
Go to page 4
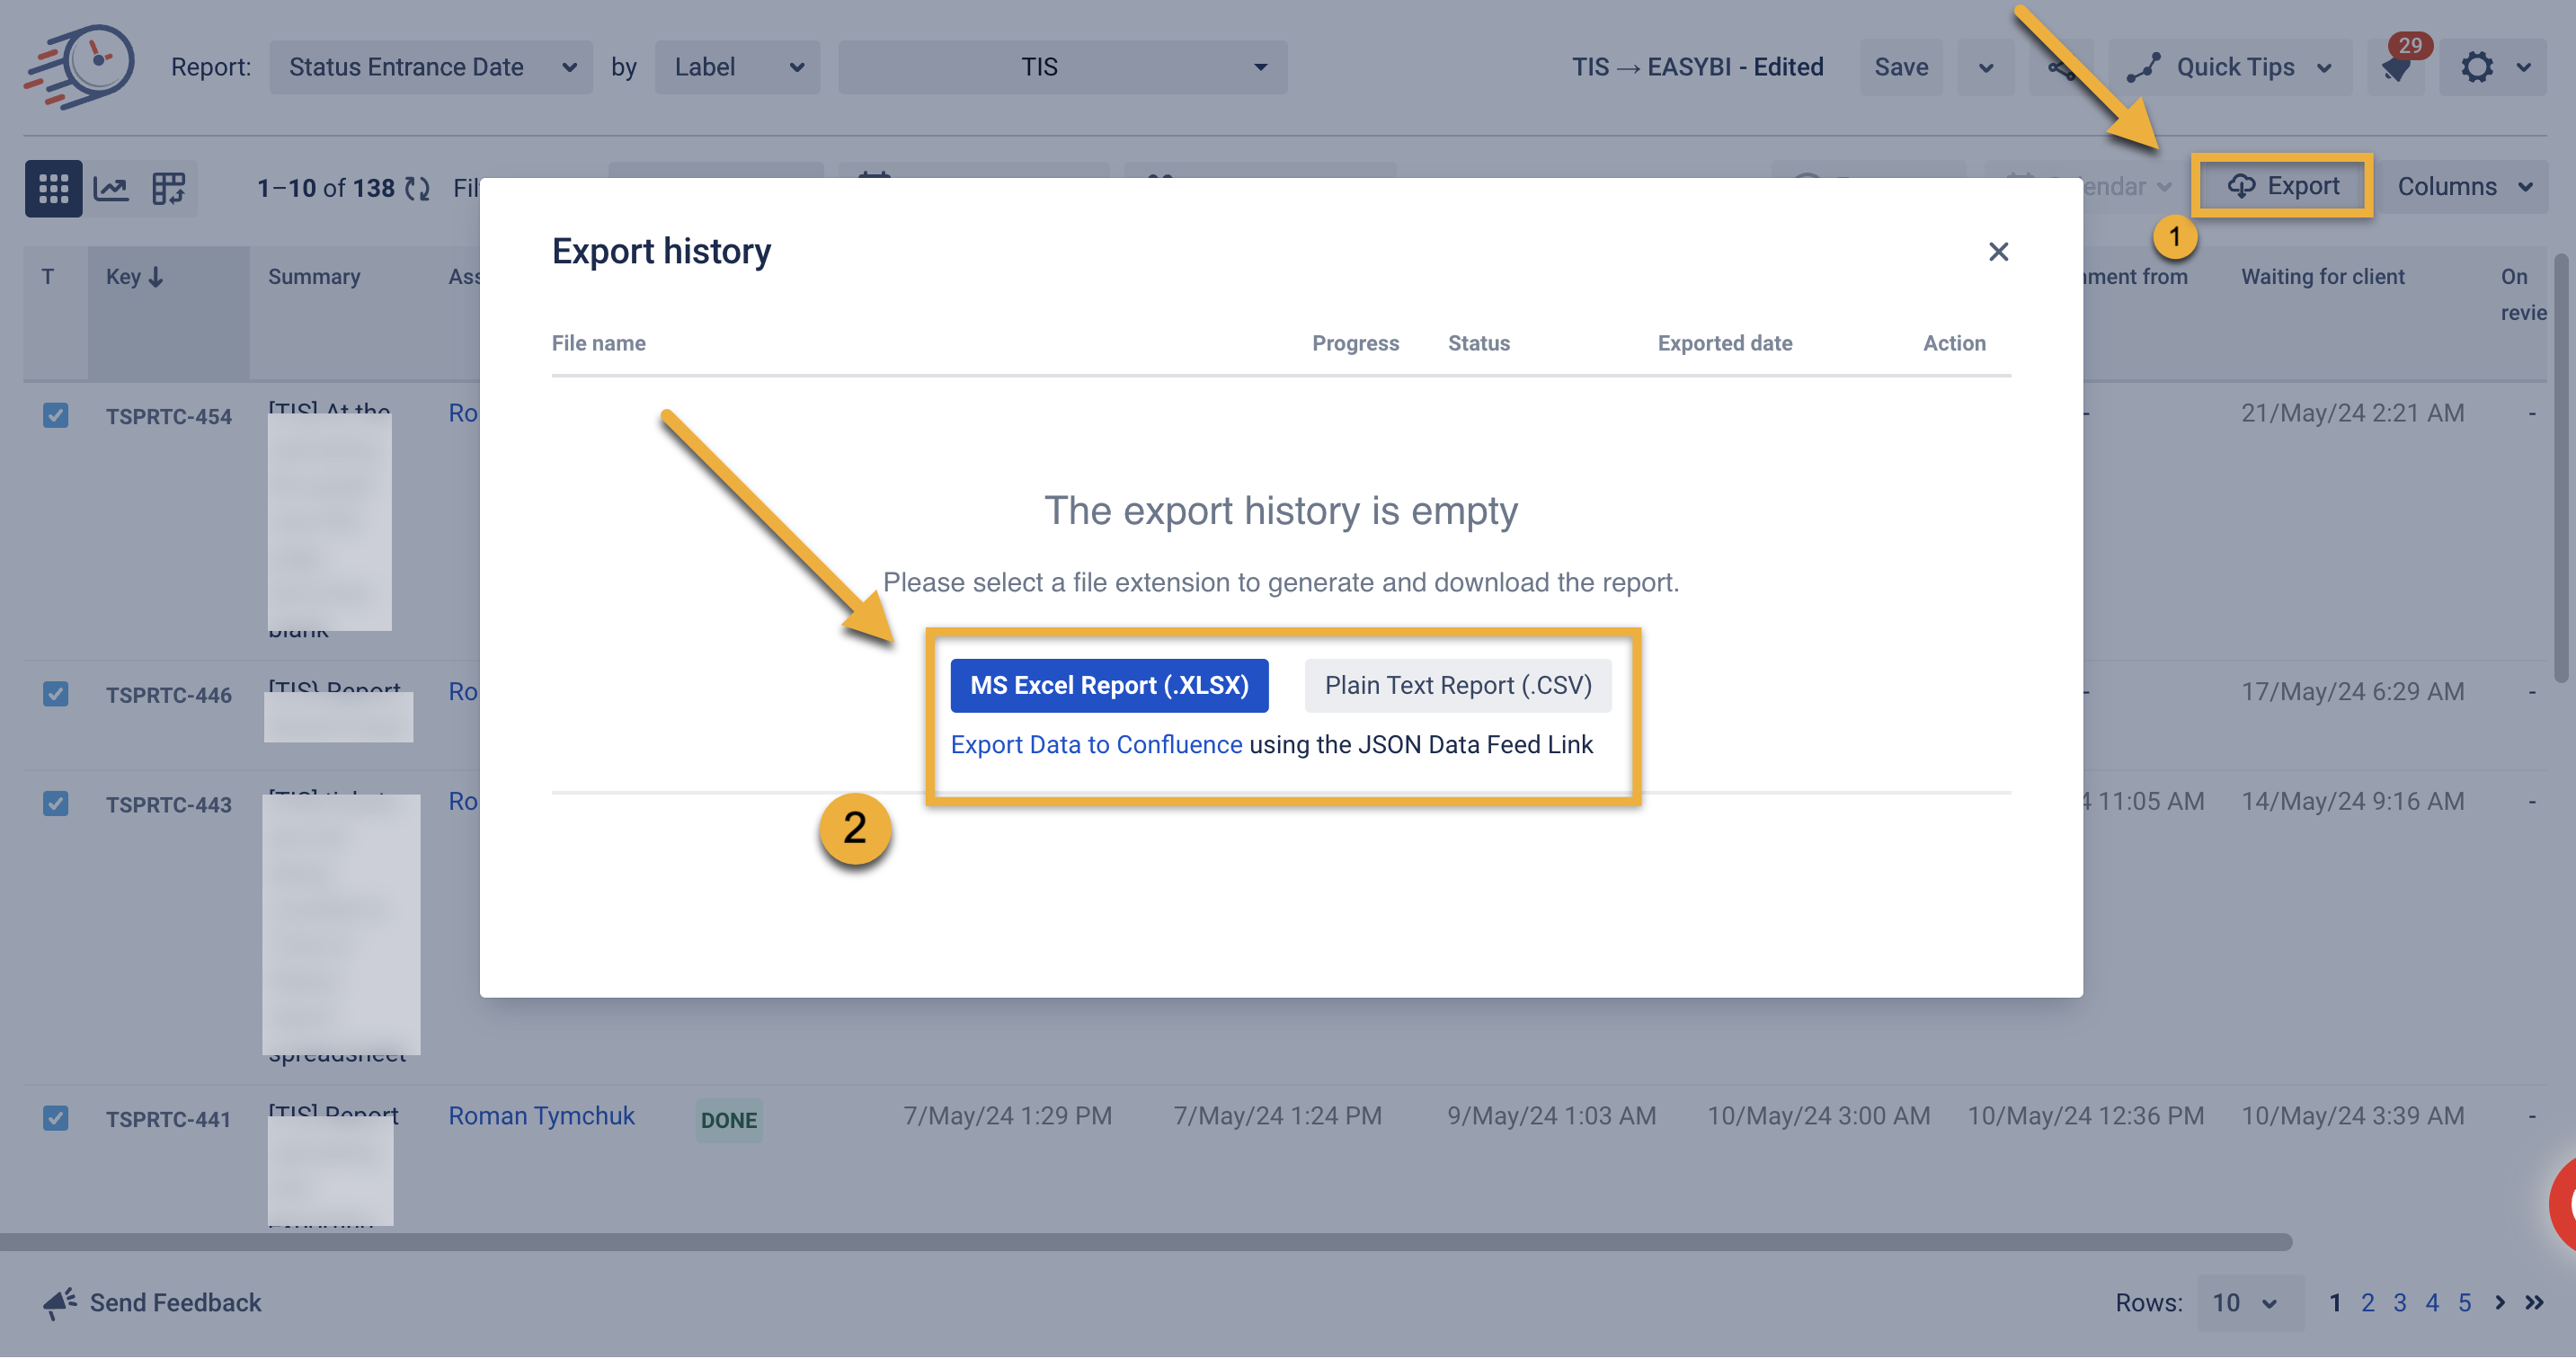pyautogui.click(x=2432, y=1303)
